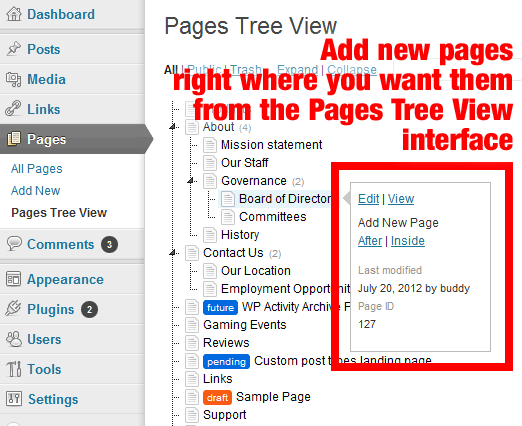Click the Appearance layout icon
This screenshot has height=426, width=522.
tap(13, 279)
